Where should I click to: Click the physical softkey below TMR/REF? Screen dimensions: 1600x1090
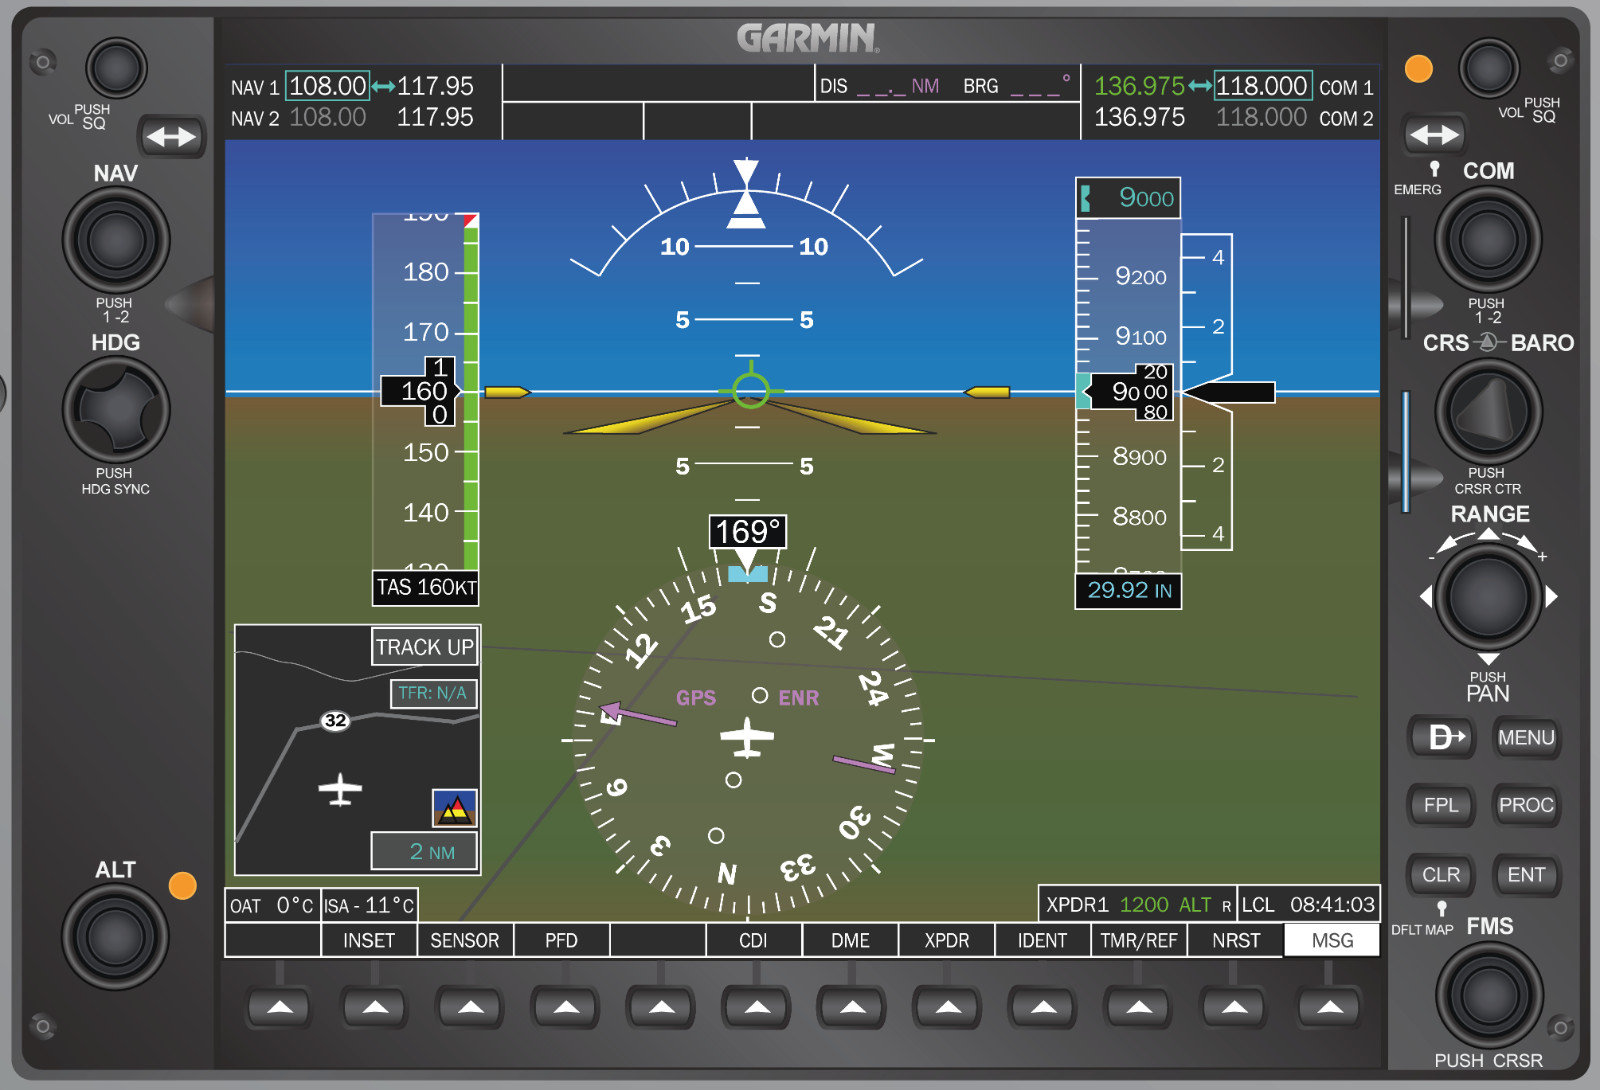(1139, 1007)
